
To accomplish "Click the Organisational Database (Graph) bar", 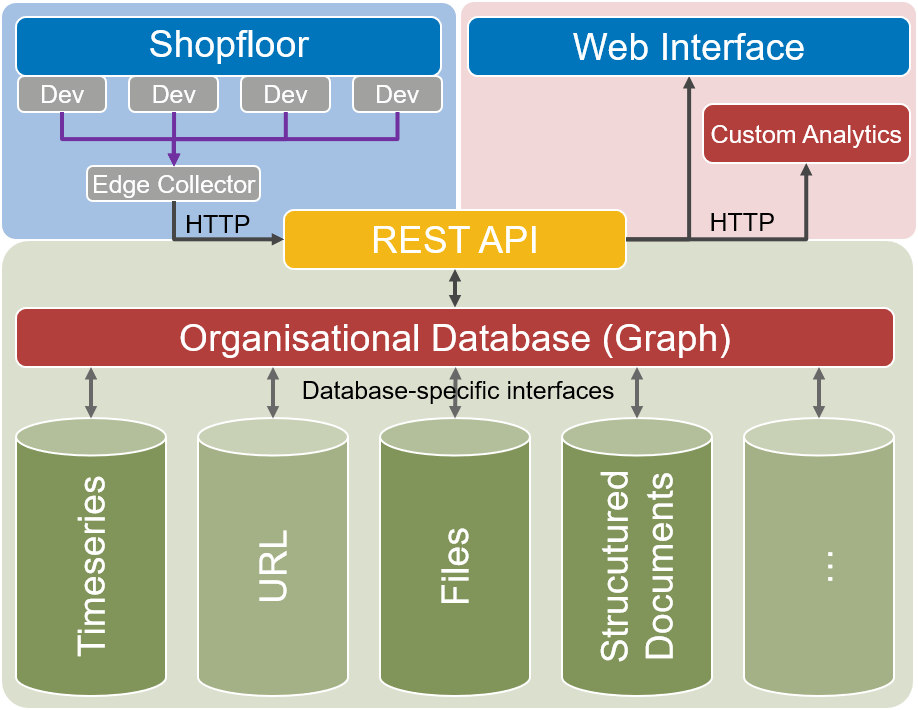I will tap(455, 338).
